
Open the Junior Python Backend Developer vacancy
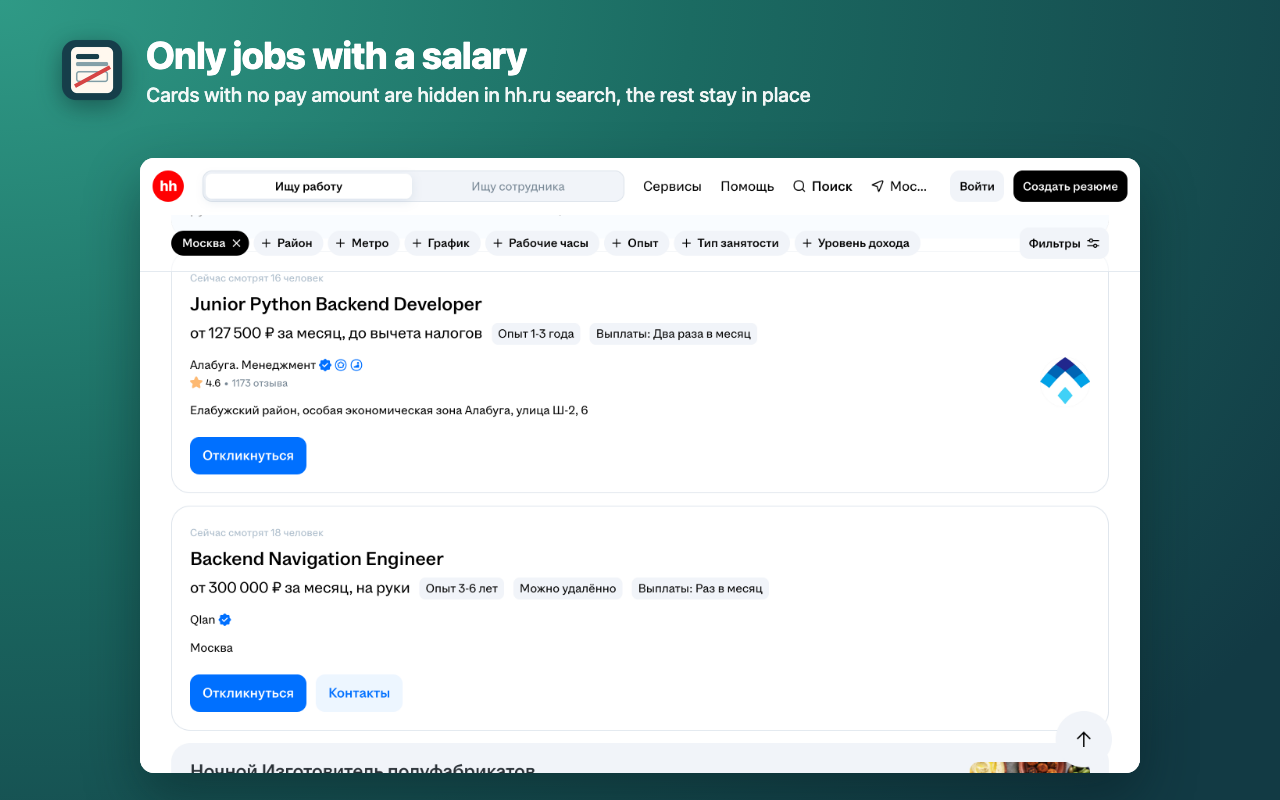click(336, 304)
